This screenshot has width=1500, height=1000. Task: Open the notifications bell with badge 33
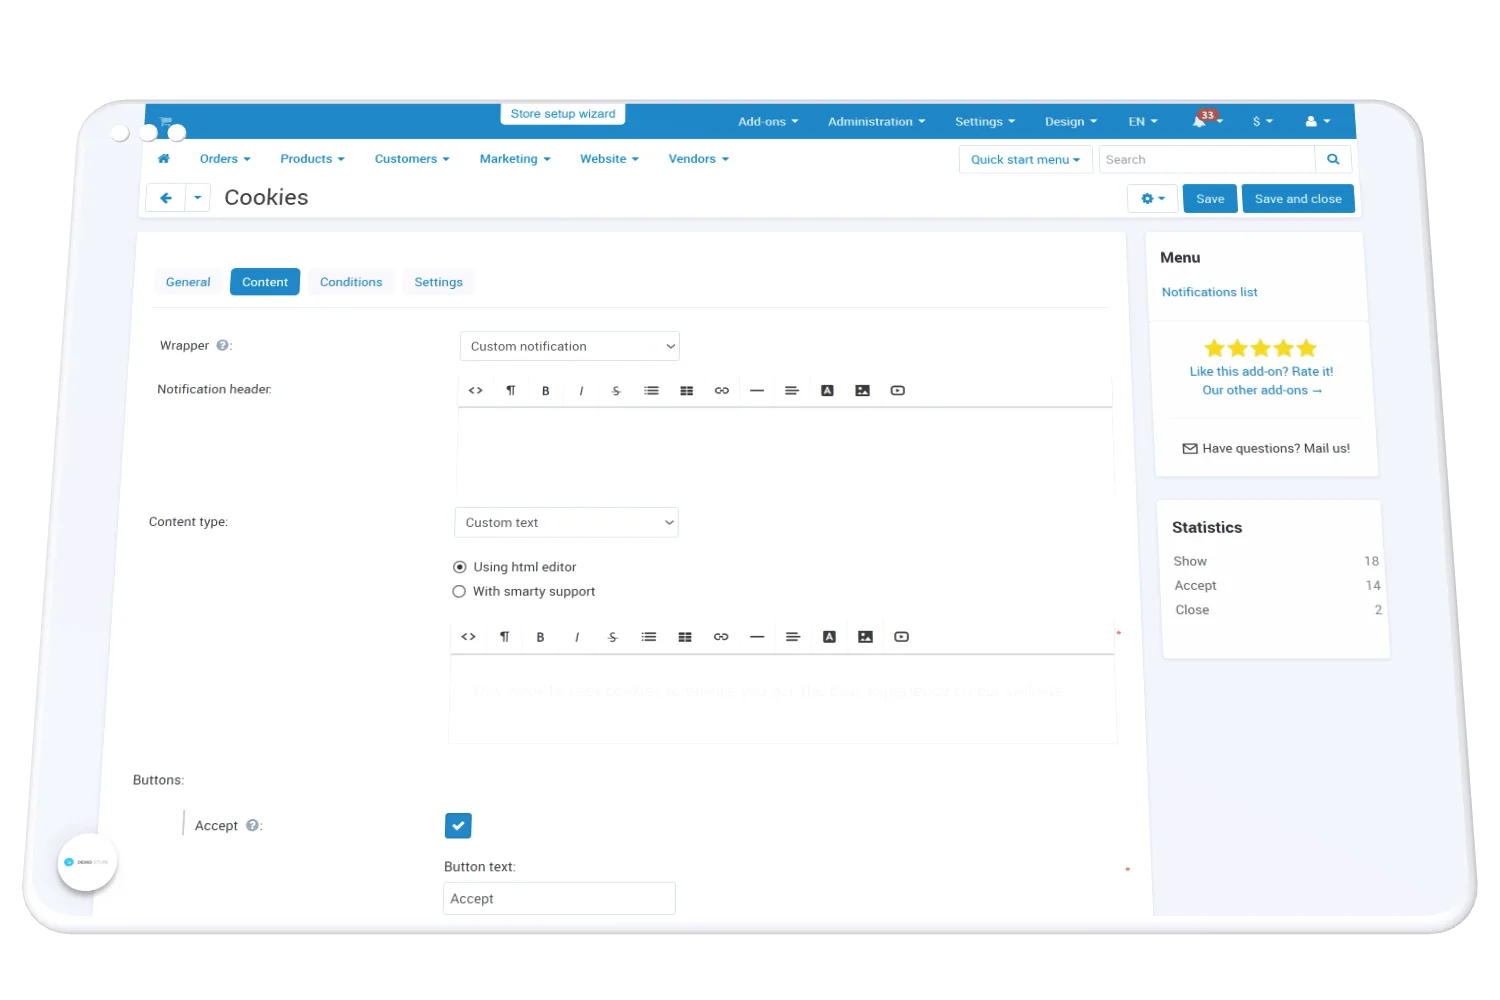pyautogui.click(x=1200, y=122)
